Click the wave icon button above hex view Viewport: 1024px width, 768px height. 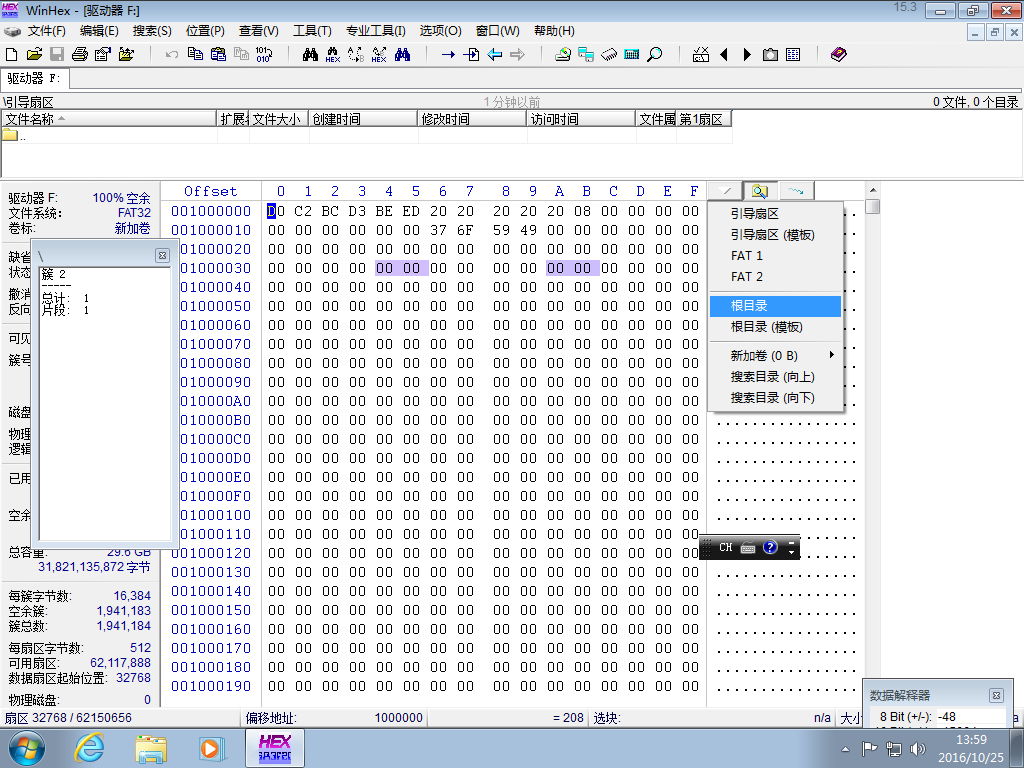[796, 191]
